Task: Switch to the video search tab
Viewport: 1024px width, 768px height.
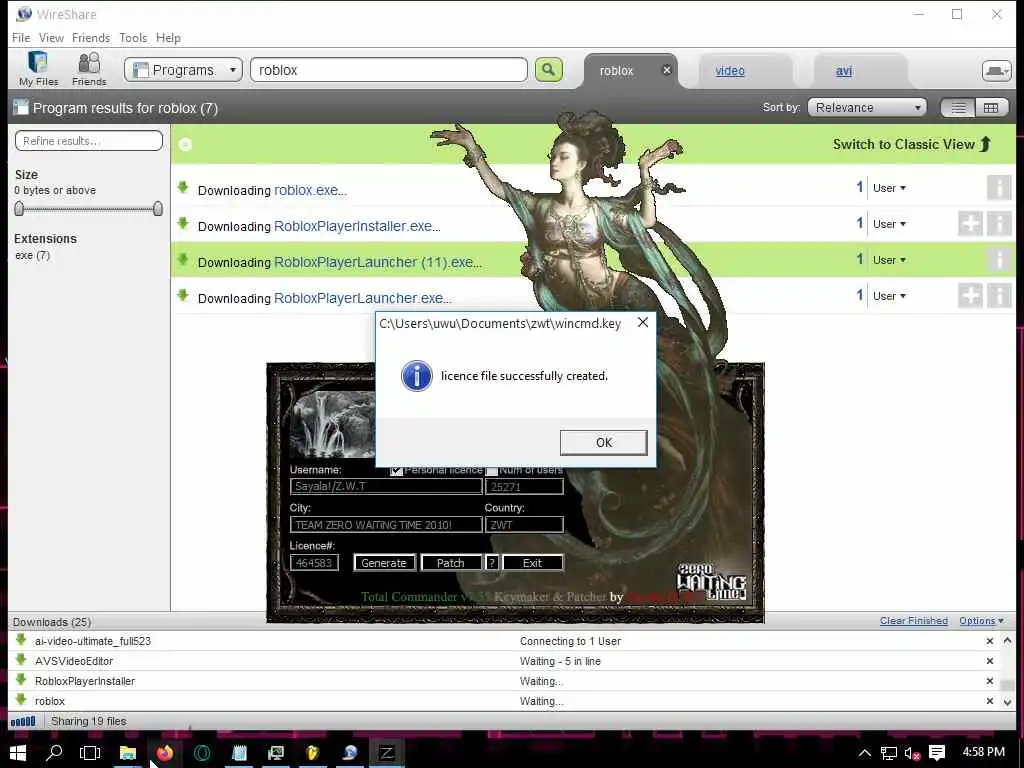Action: (729, 71)
